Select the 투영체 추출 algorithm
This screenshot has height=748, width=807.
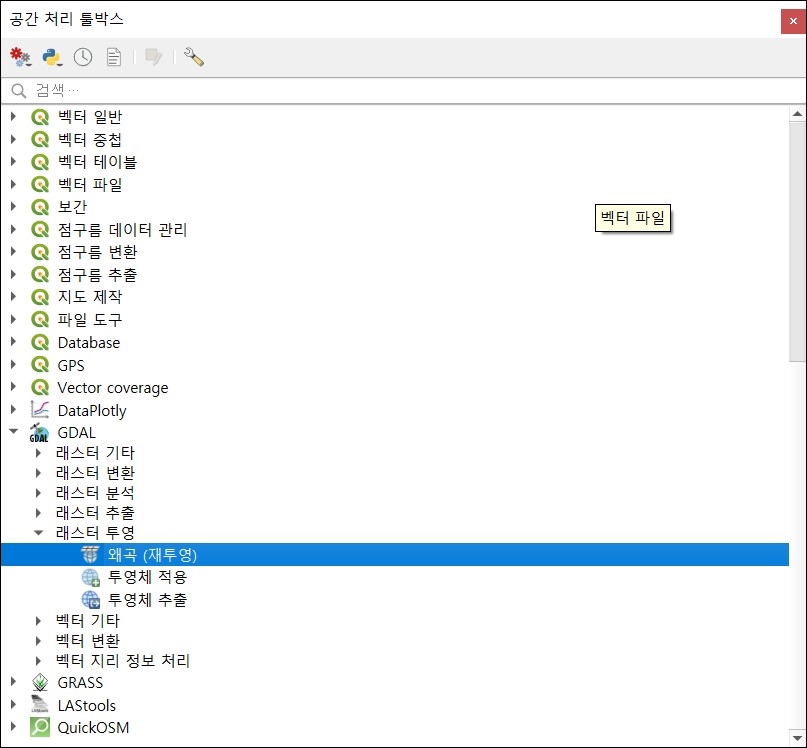tap(147, 600)
